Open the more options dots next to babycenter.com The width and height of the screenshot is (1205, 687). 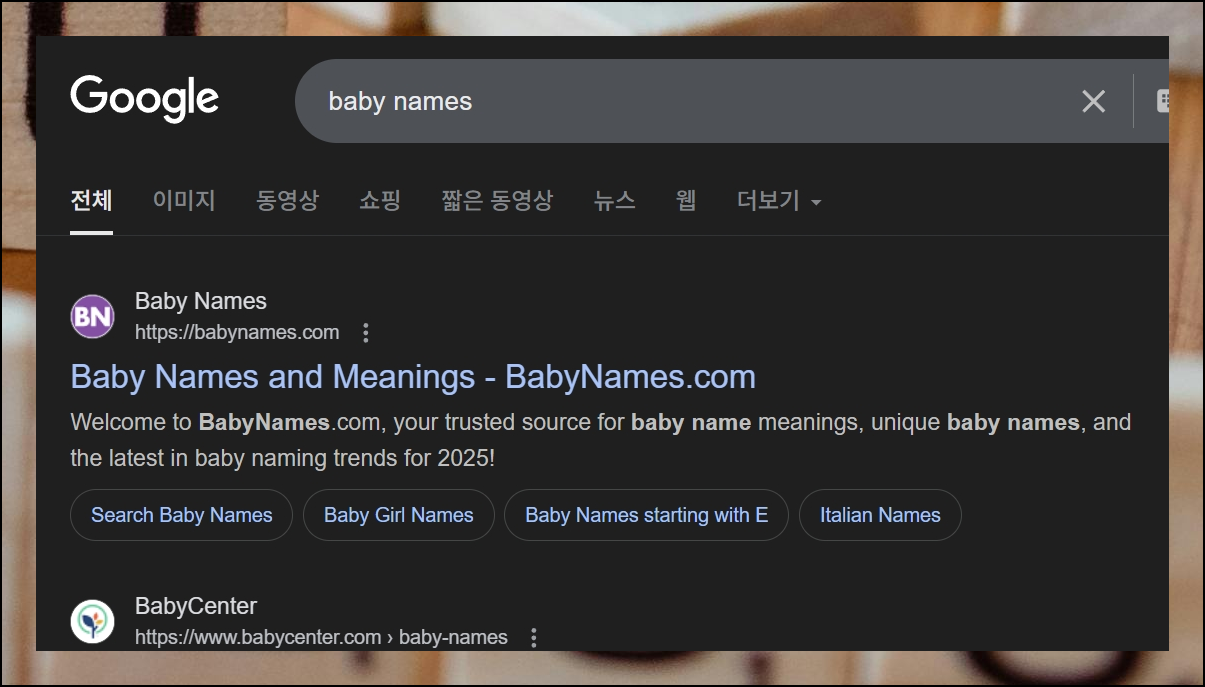point(534,637)
